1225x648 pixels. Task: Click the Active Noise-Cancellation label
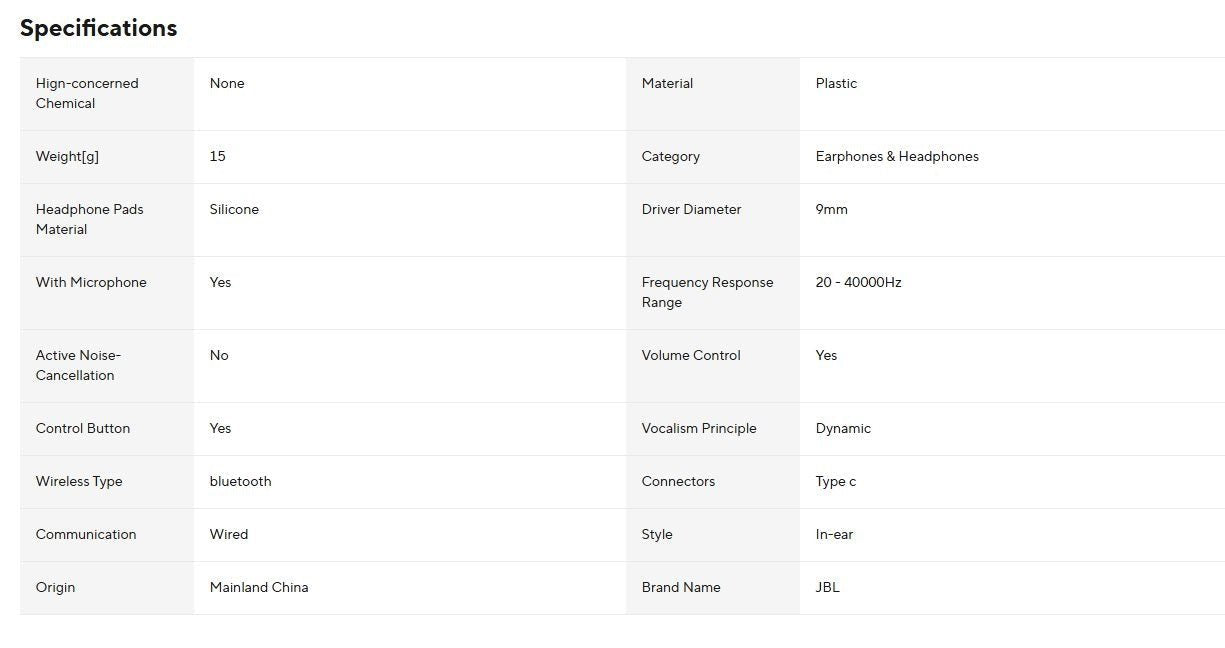78,365
